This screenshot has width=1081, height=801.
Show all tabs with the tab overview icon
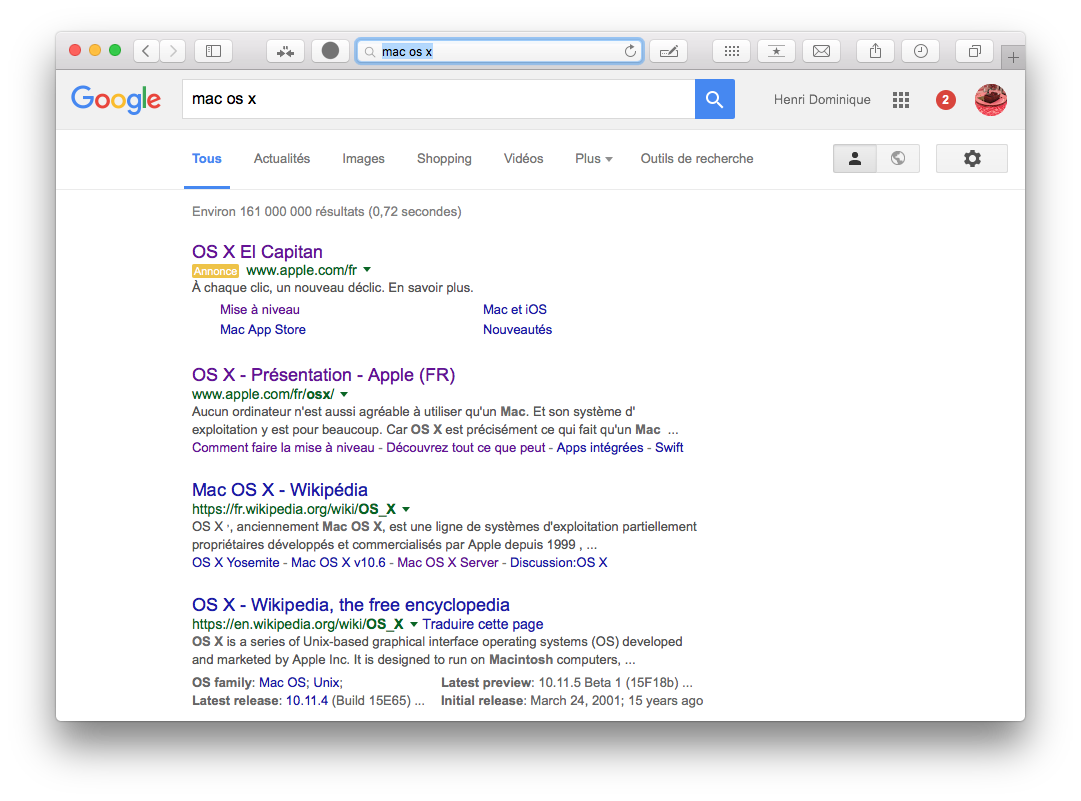974,50
